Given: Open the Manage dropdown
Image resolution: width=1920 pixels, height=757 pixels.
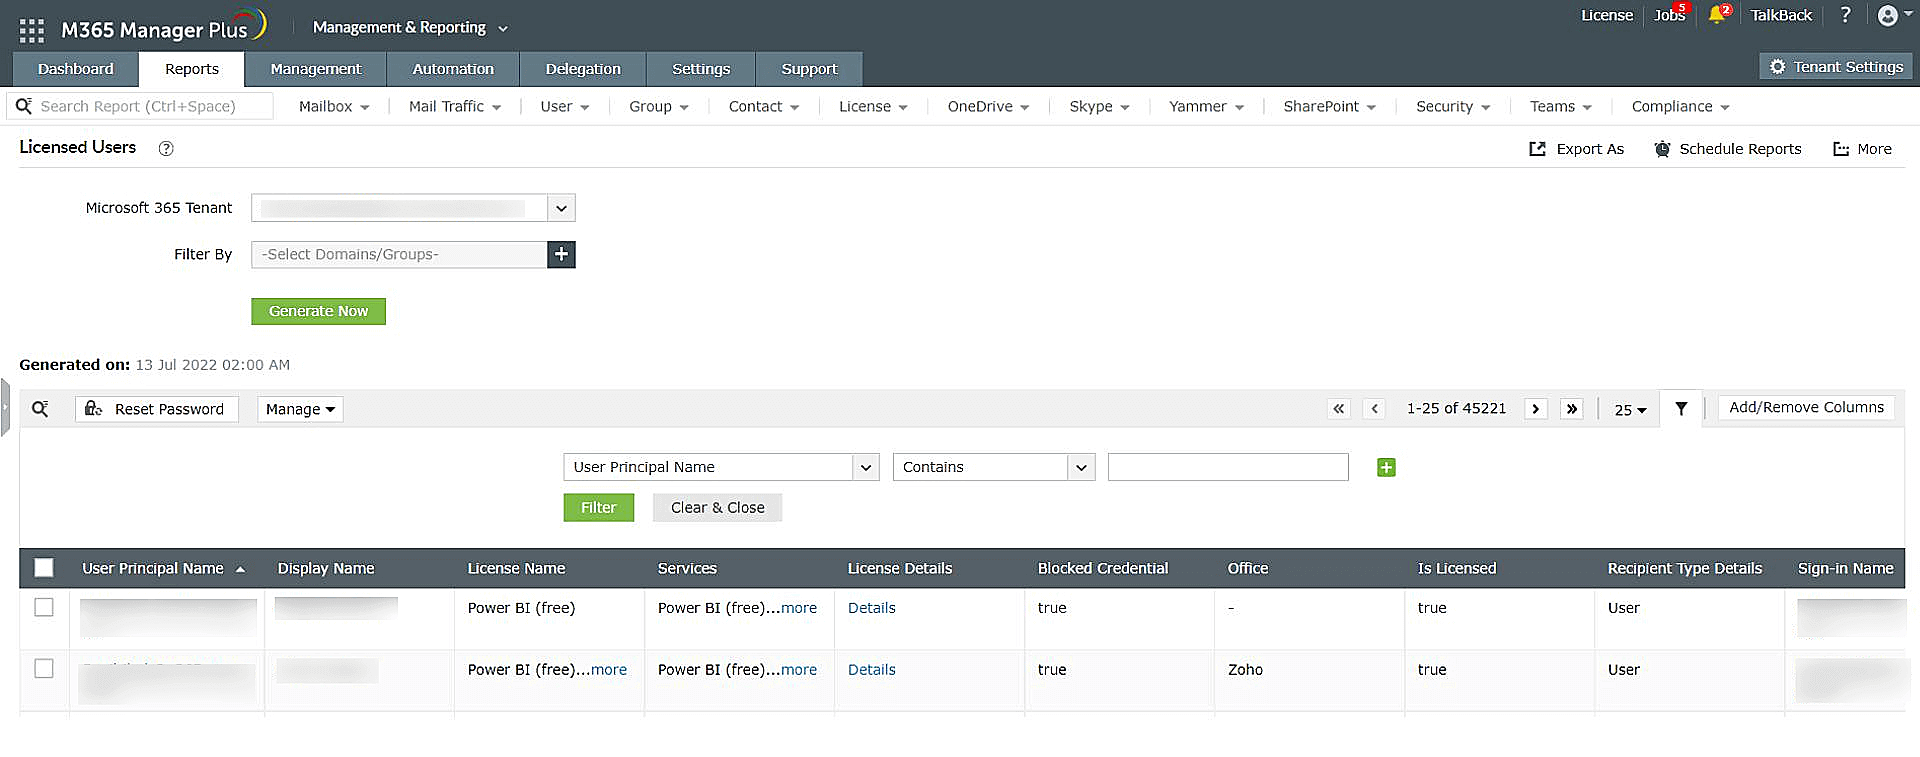Looking at the screenshot, I should 300,409.
